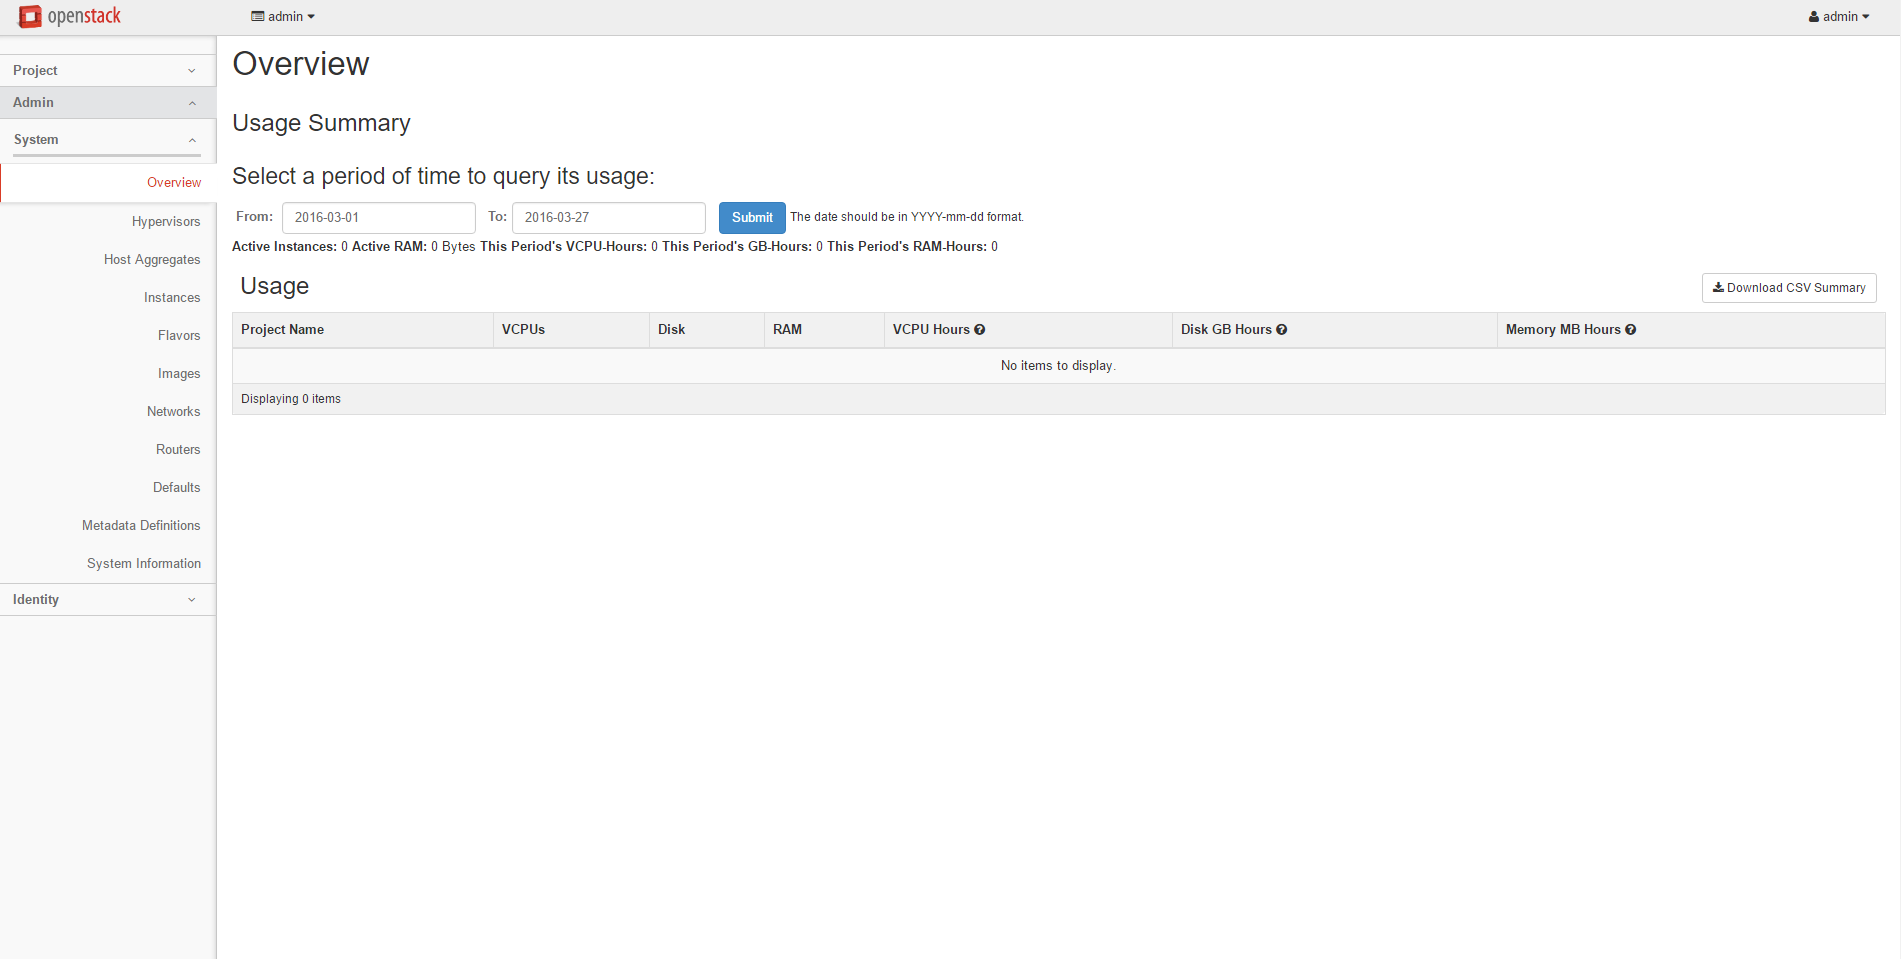Click the Disk GB Hours help icon
1901x959 pixels.
point(1282,330)
